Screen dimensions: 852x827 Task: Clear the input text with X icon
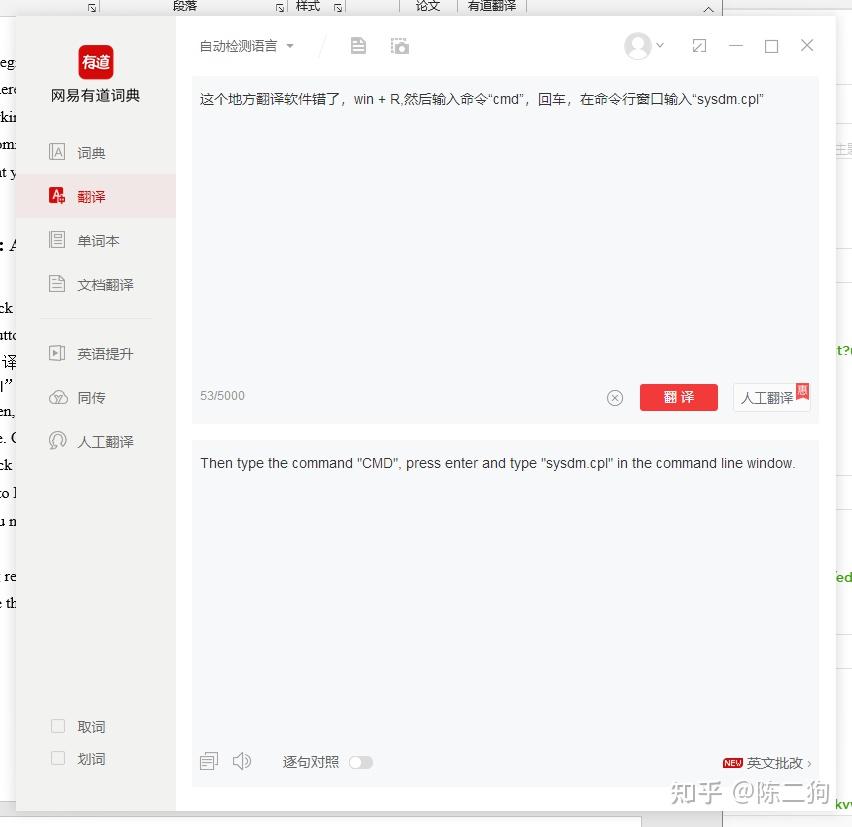click(615, 398)
